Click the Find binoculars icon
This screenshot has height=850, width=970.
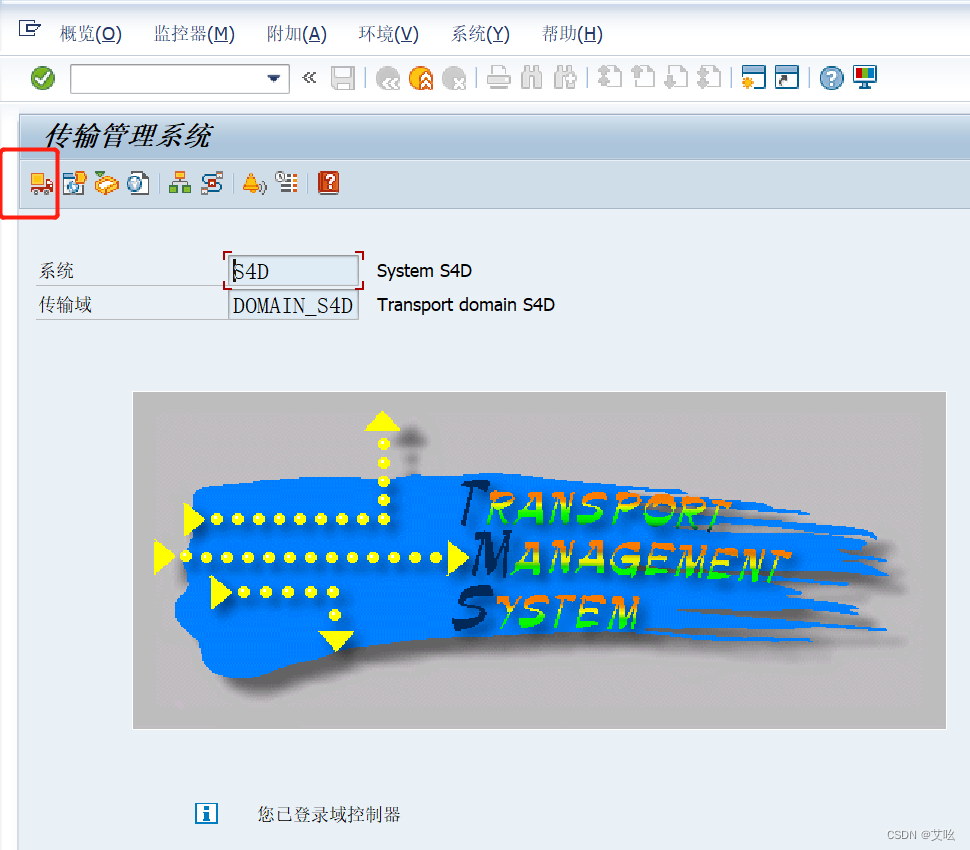(x=532, y=78)
